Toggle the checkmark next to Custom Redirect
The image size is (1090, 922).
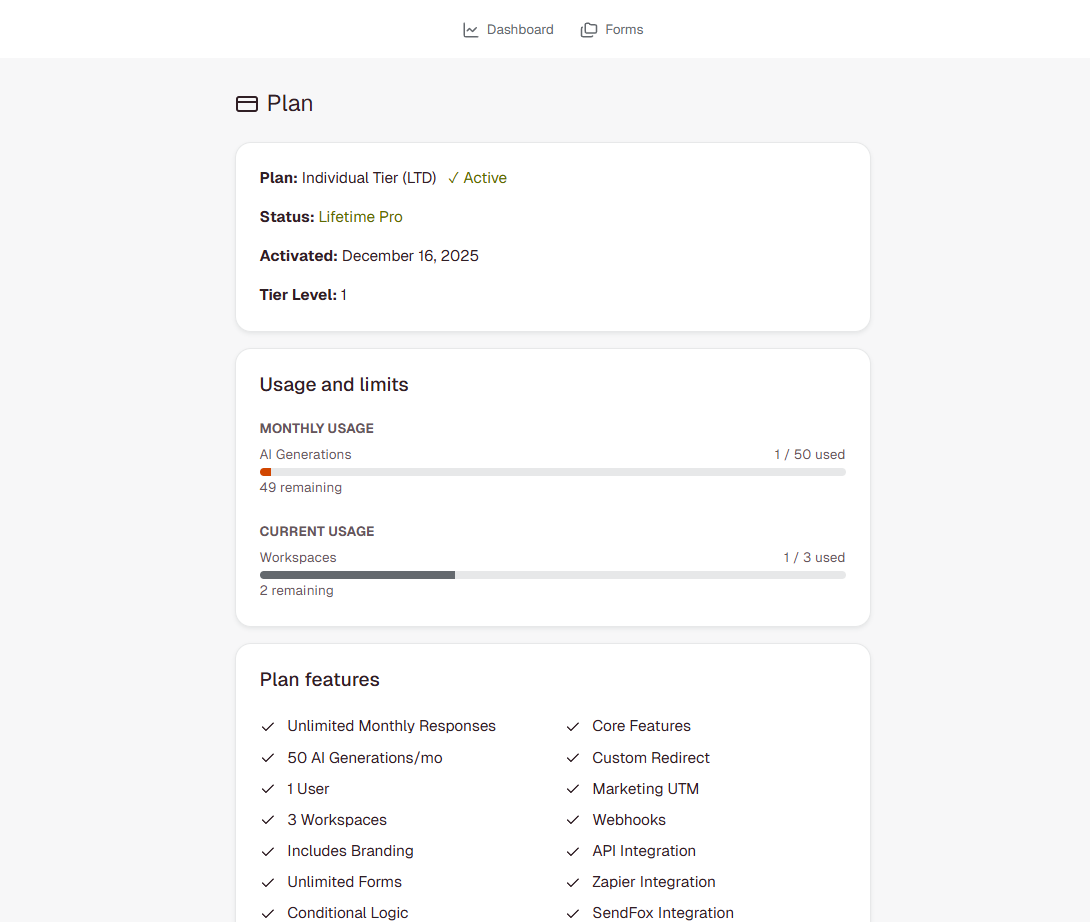click(572, 757)
